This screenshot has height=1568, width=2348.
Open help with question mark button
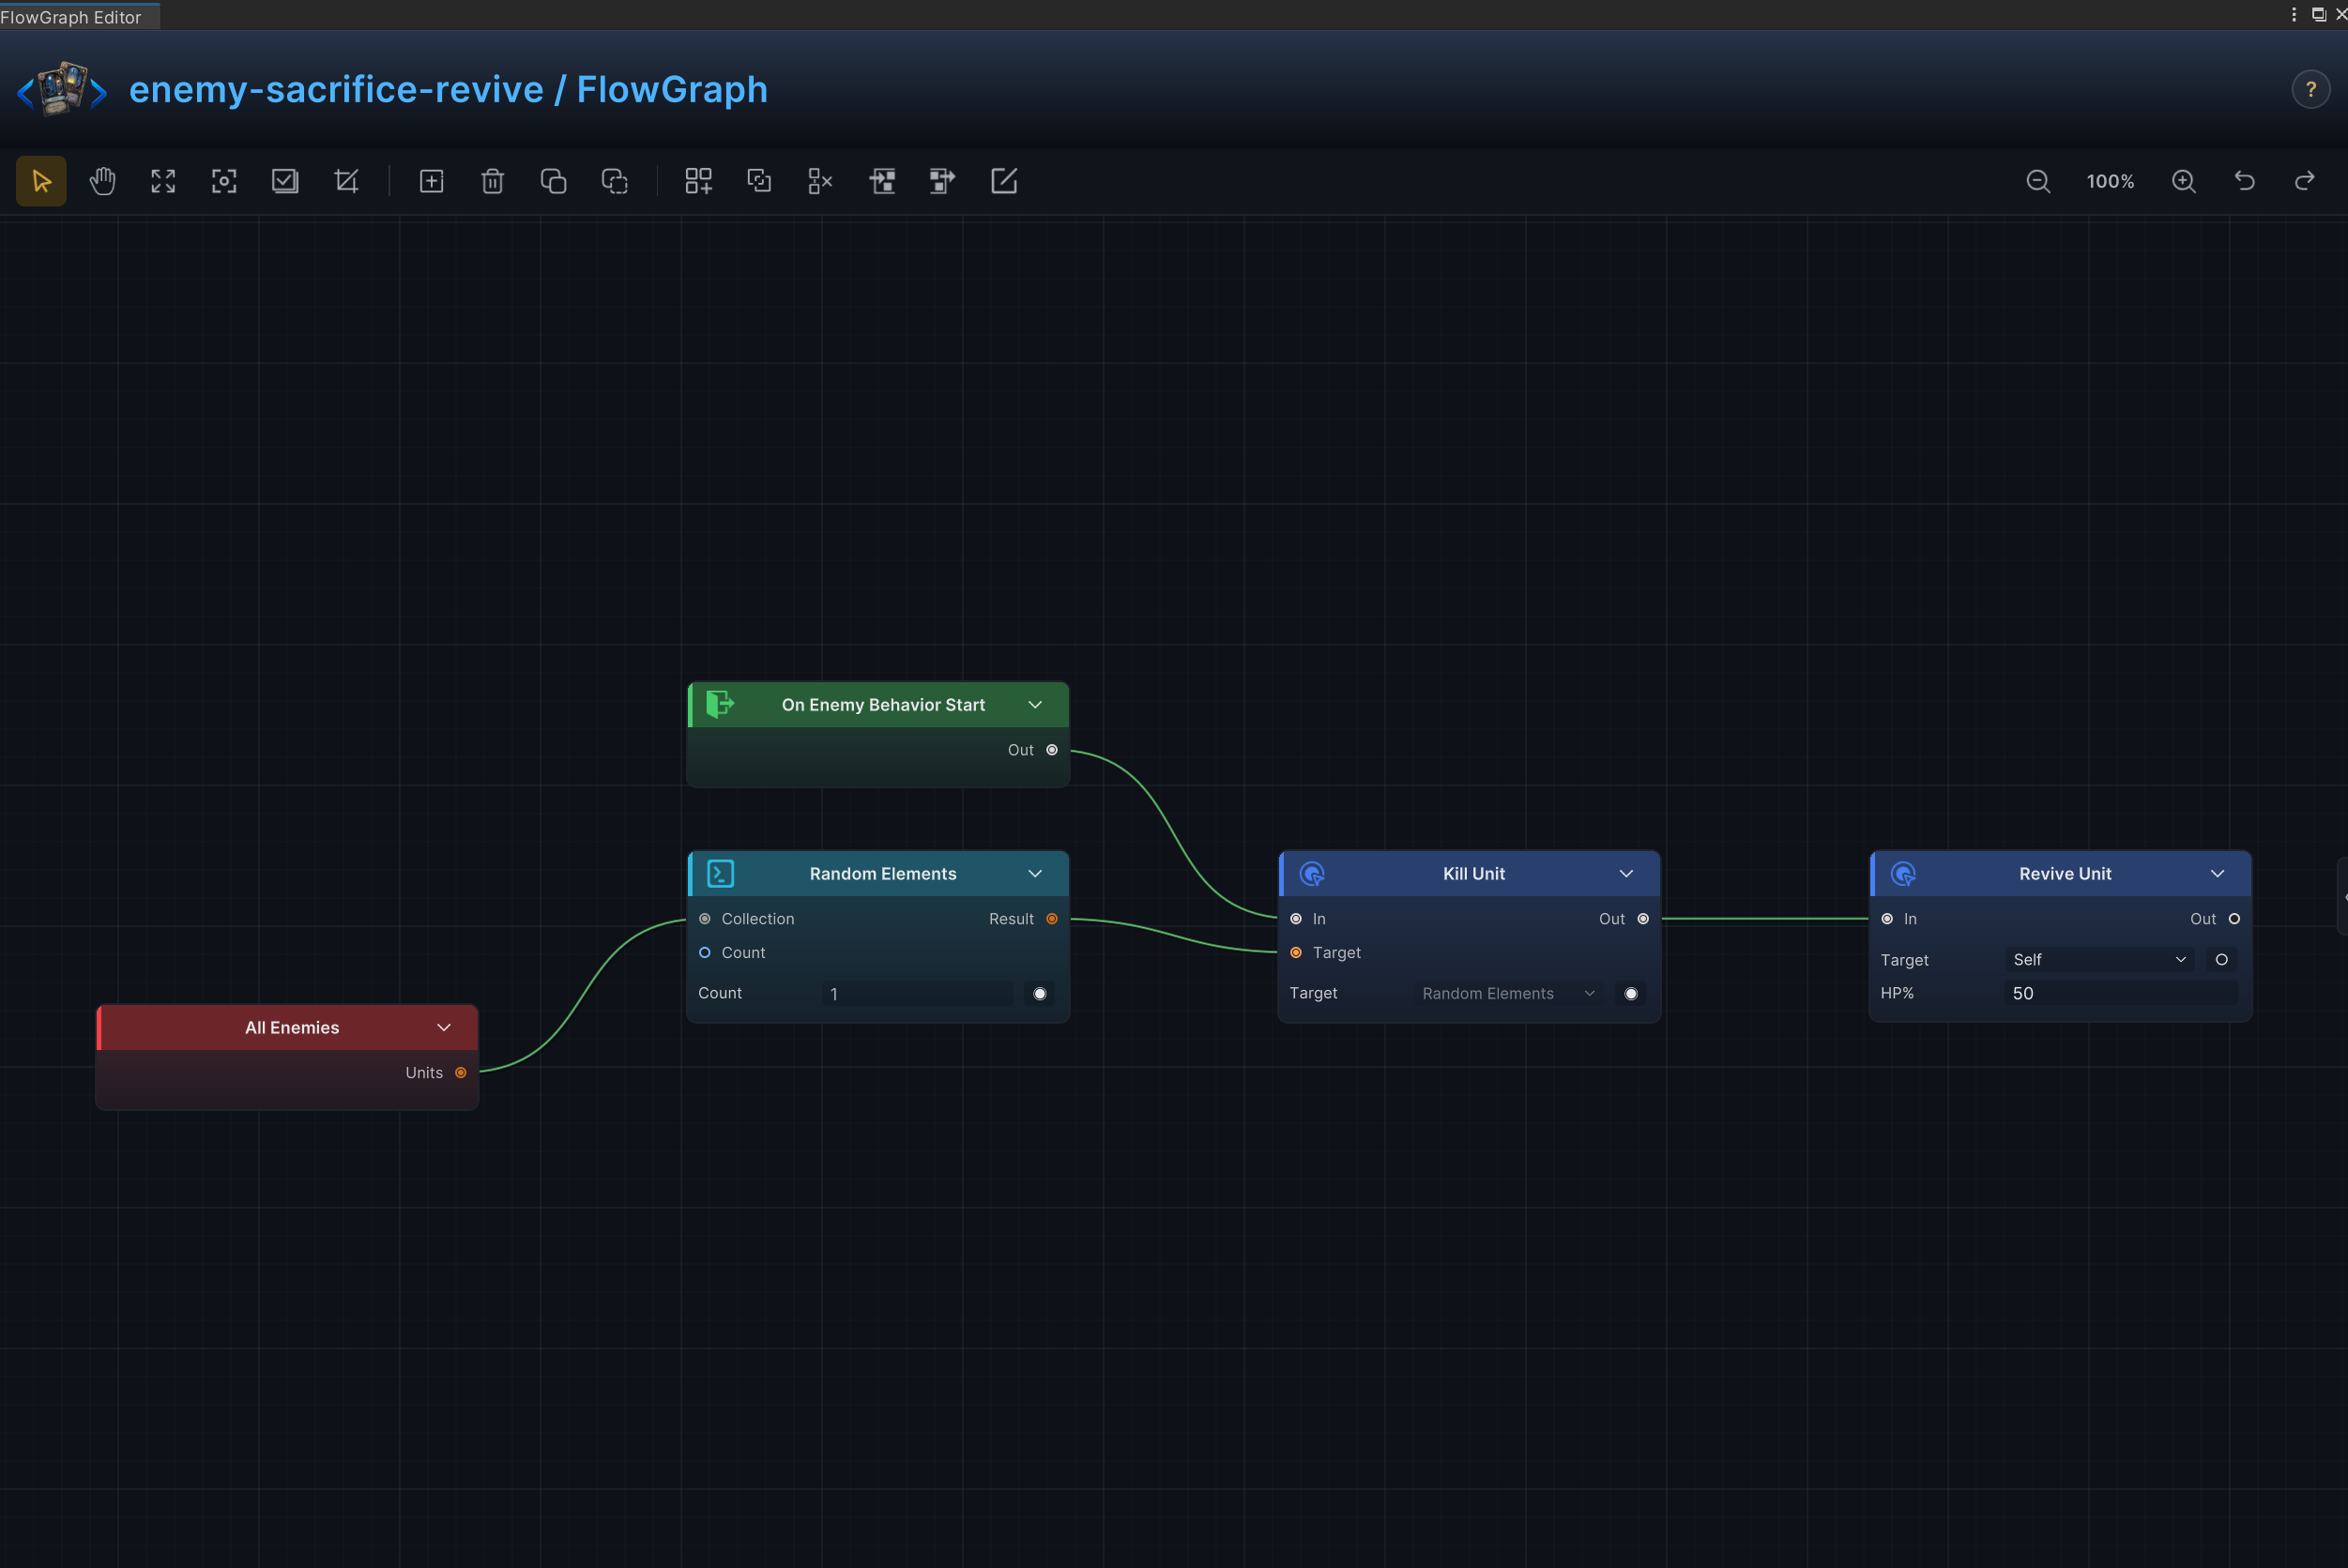point(2311,90)
